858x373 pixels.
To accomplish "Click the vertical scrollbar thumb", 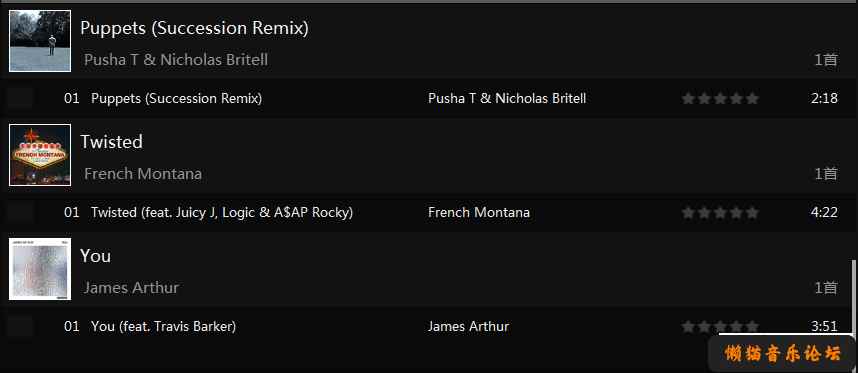I will pos(854,295).
